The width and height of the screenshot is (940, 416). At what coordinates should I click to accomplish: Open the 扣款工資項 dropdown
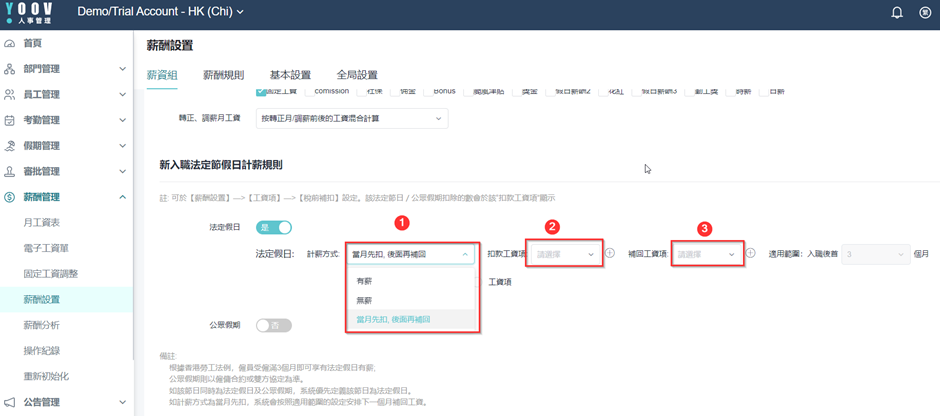point(565,254)
